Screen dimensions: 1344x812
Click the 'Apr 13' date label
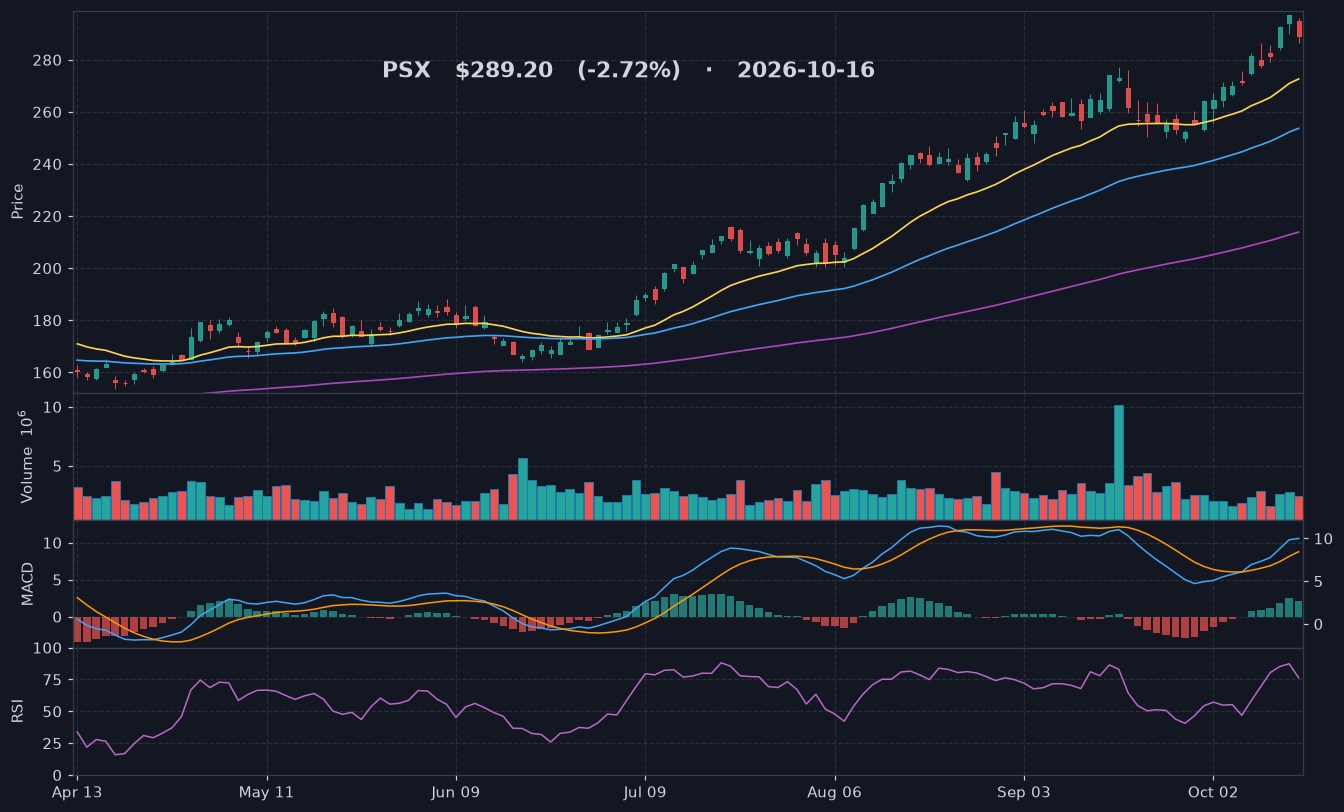pos(77,792)
